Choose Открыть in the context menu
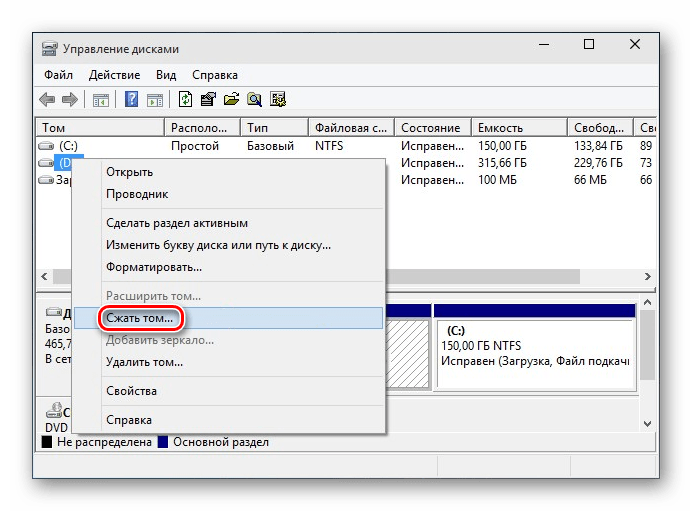Image resolution: width=693 pixels, height=511 pixels. [228, 172]
